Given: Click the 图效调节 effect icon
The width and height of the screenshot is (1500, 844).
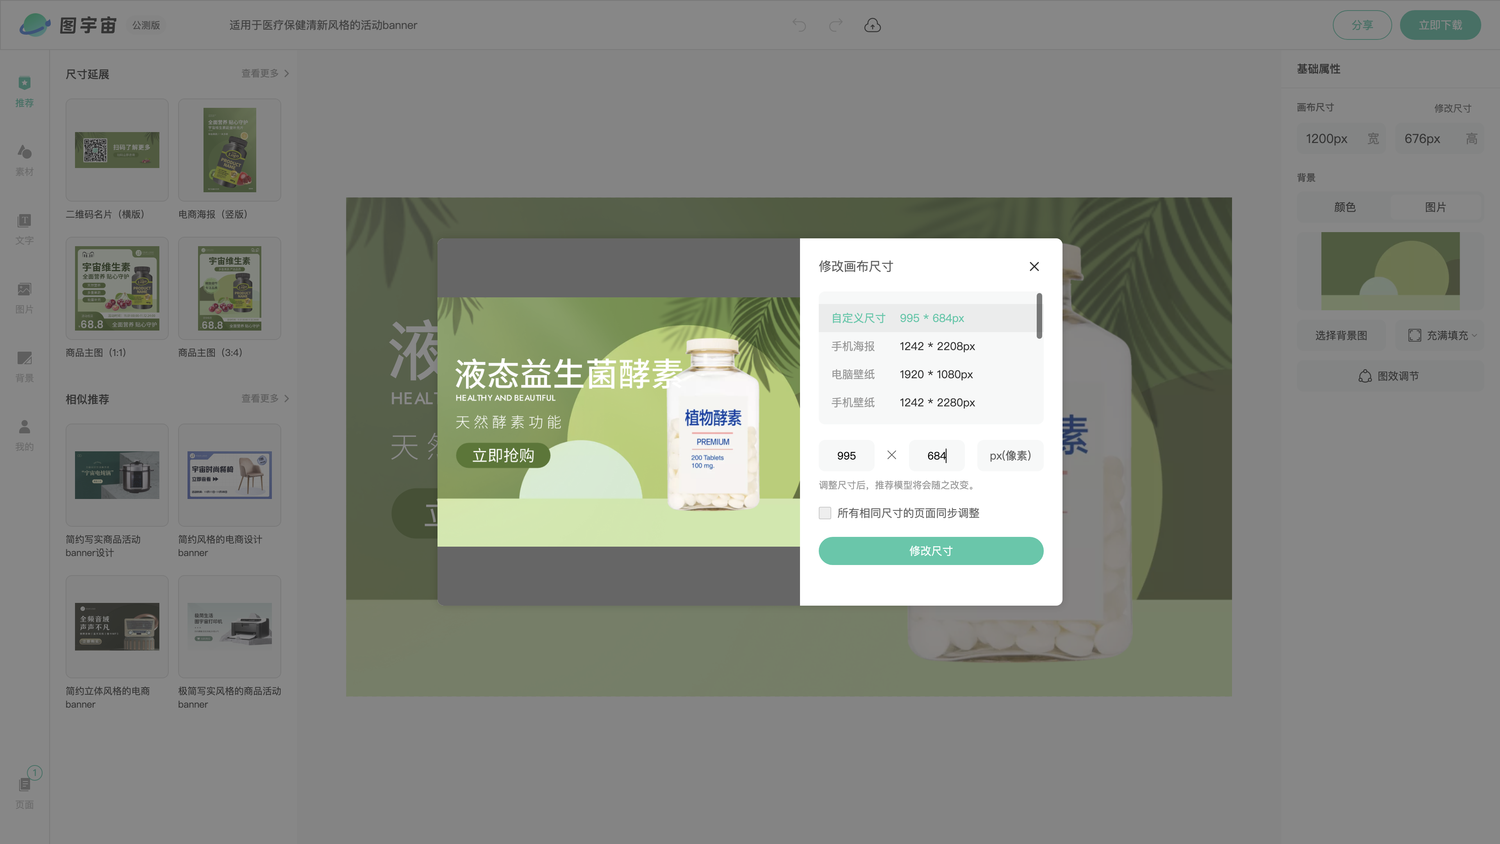Looking at the screenshot, I should (x=1365, y=376).
